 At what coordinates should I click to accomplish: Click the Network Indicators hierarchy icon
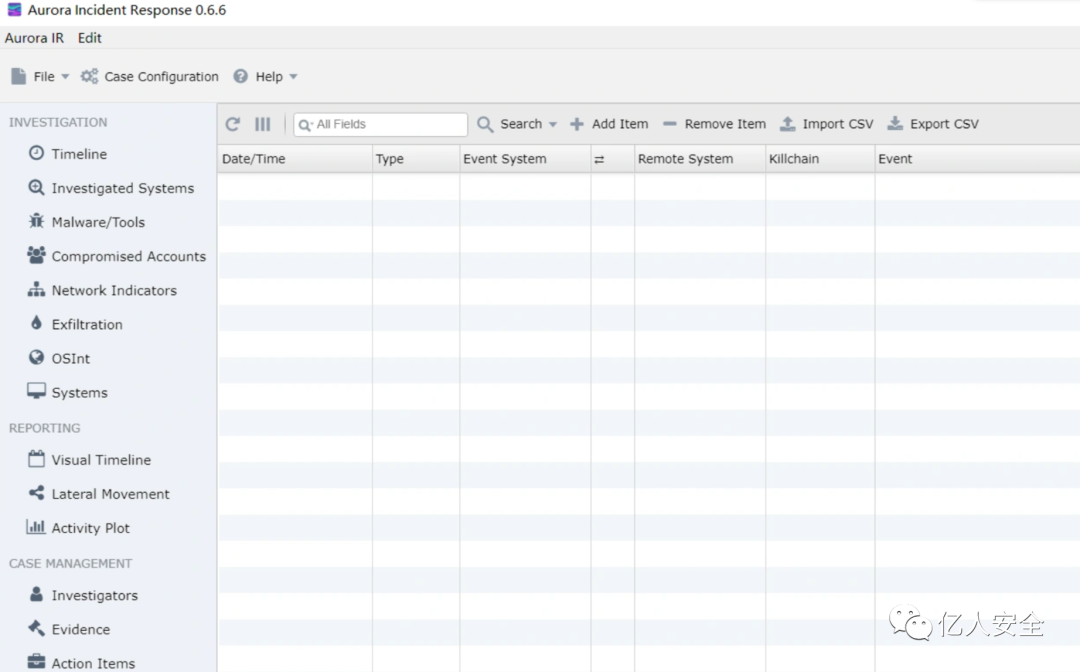pos(37,289)
